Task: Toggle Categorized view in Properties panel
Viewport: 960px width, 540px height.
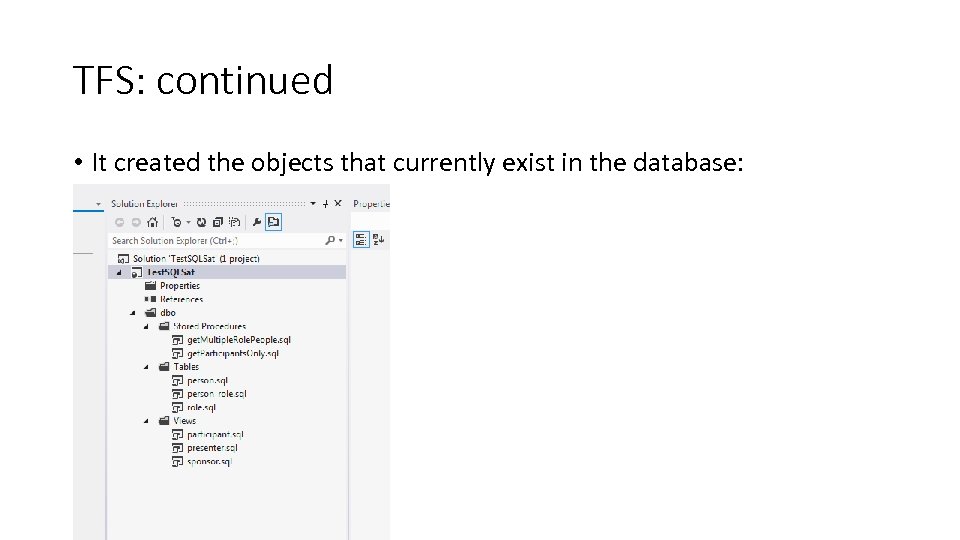Action: 362,239
